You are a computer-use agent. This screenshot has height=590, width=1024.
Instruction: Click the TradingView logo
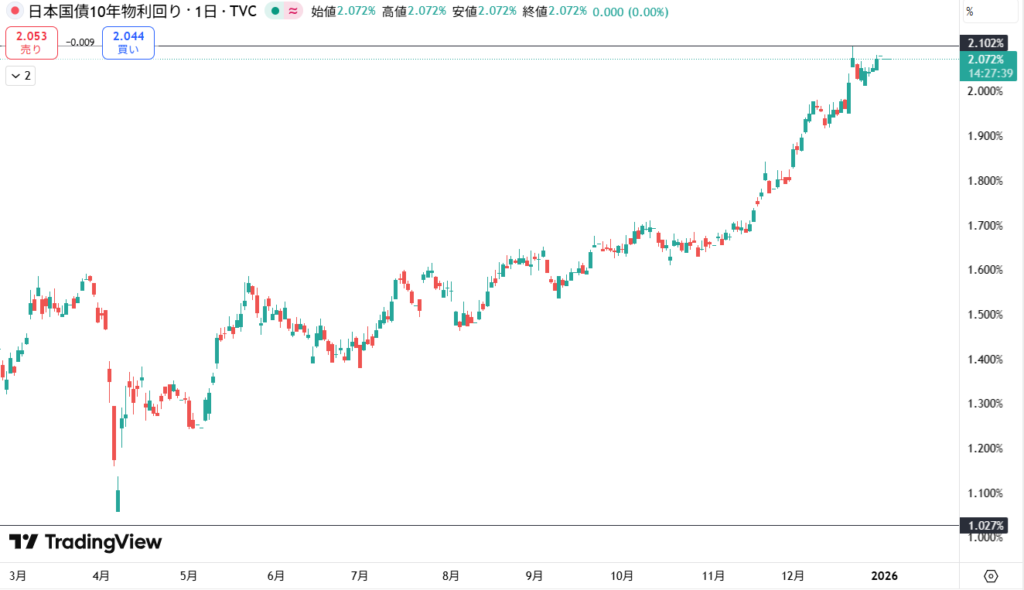tap(85, 542)
